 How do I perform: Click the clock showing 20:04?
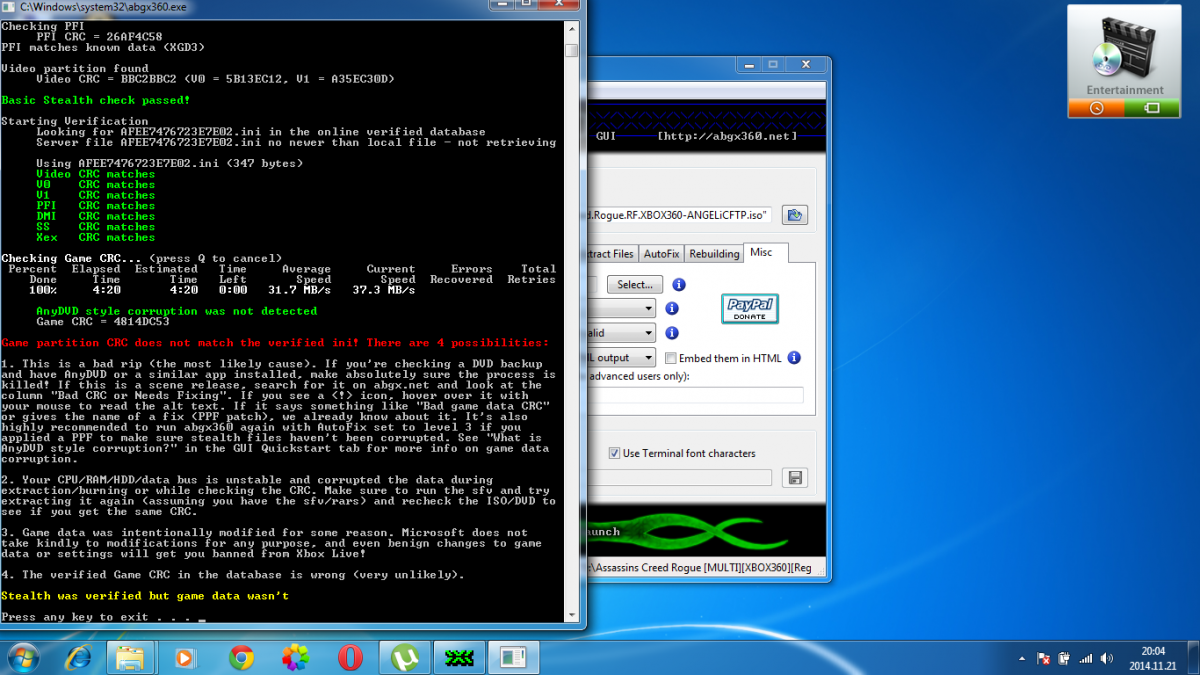click(x=1151, y=650)
